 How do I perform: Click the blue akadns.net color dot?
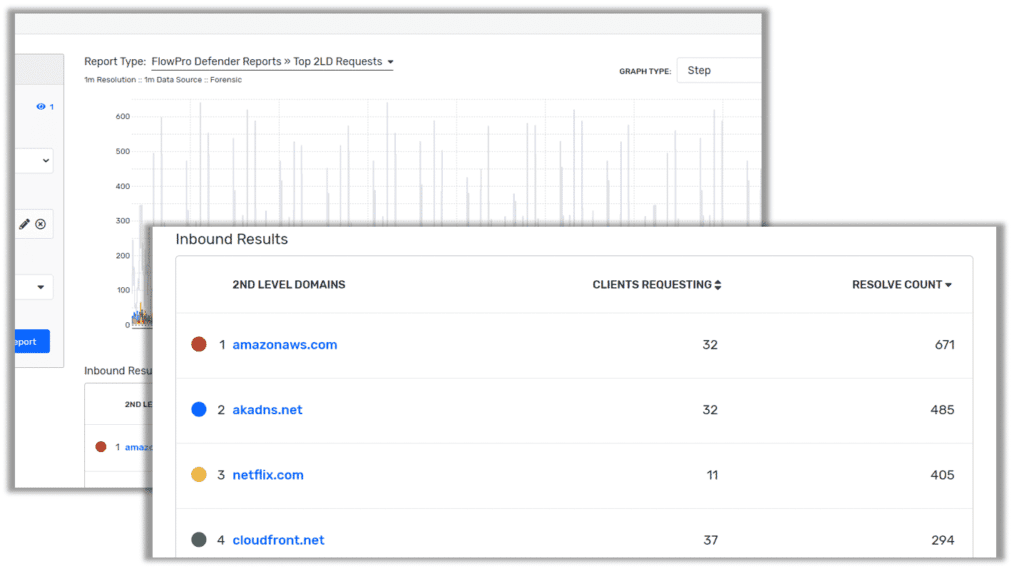(x=199, y=409)
